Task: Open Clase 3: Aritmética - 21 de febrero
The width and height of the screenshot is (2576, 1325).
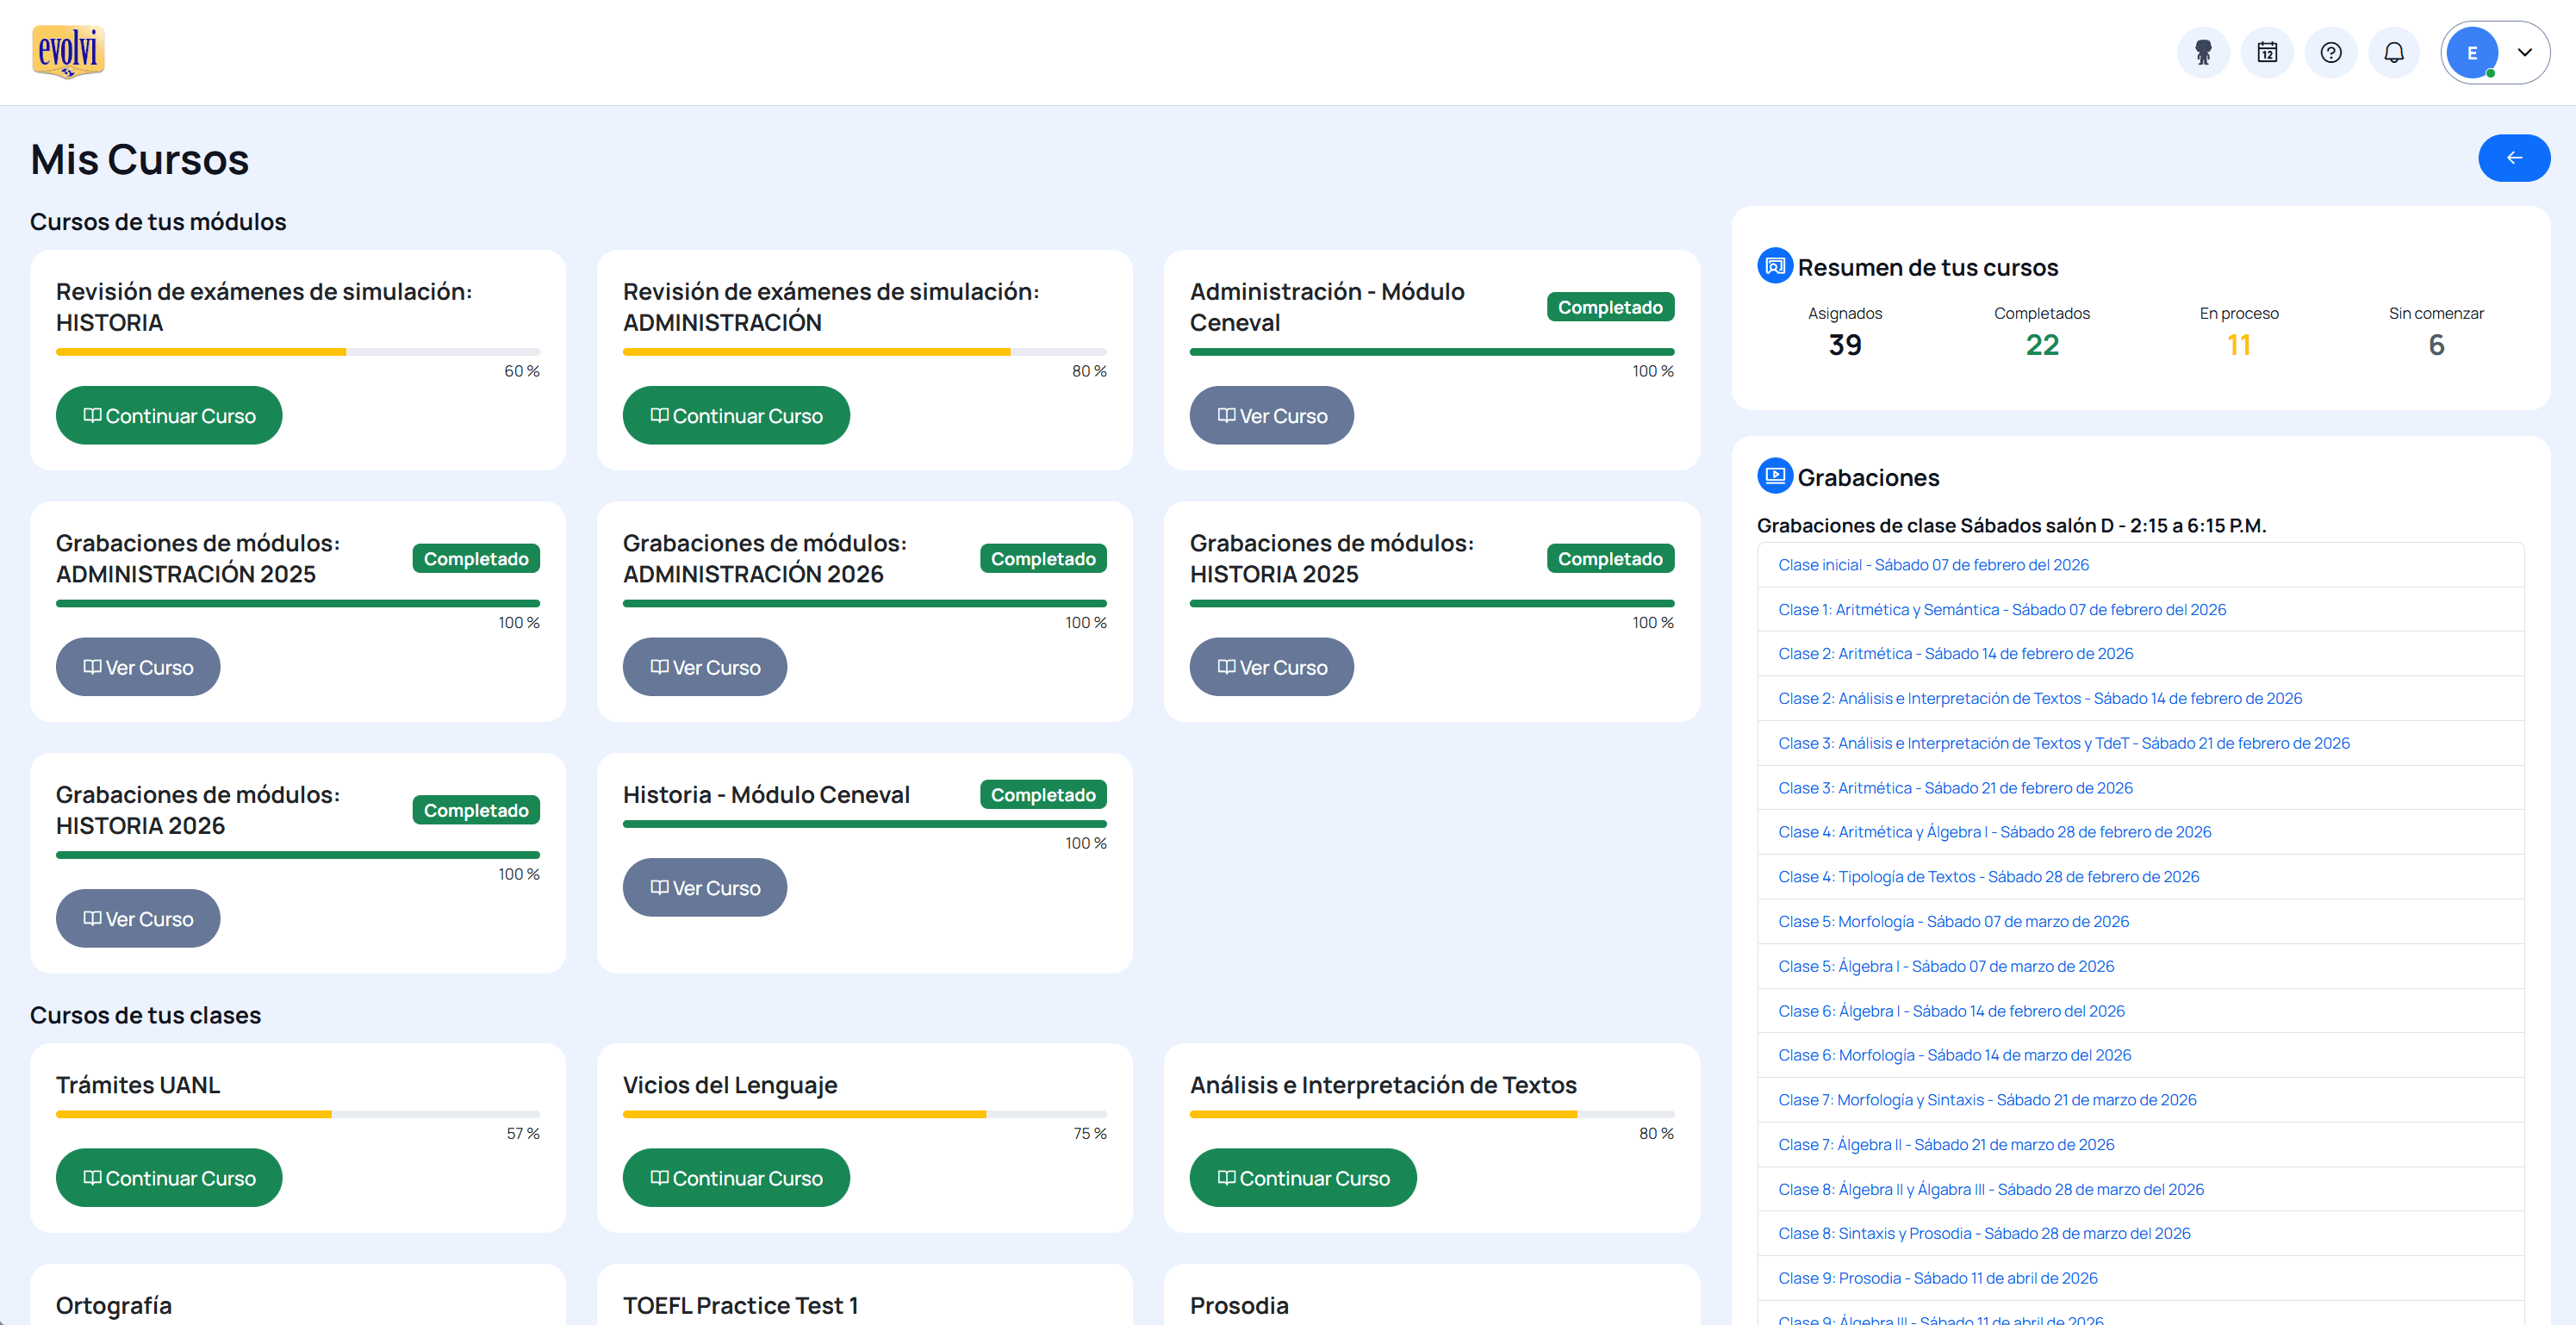Action: click(x=1955, y=788)
